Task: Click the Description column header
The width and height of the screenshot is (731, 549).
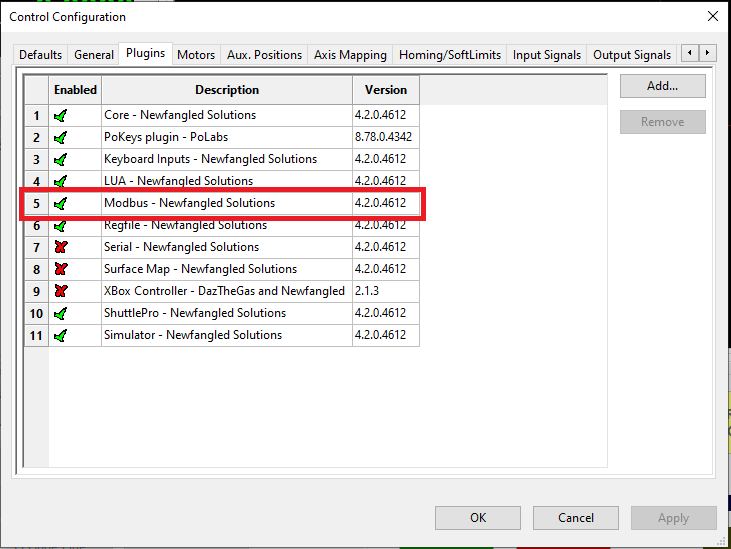Action: click(227, 90)
